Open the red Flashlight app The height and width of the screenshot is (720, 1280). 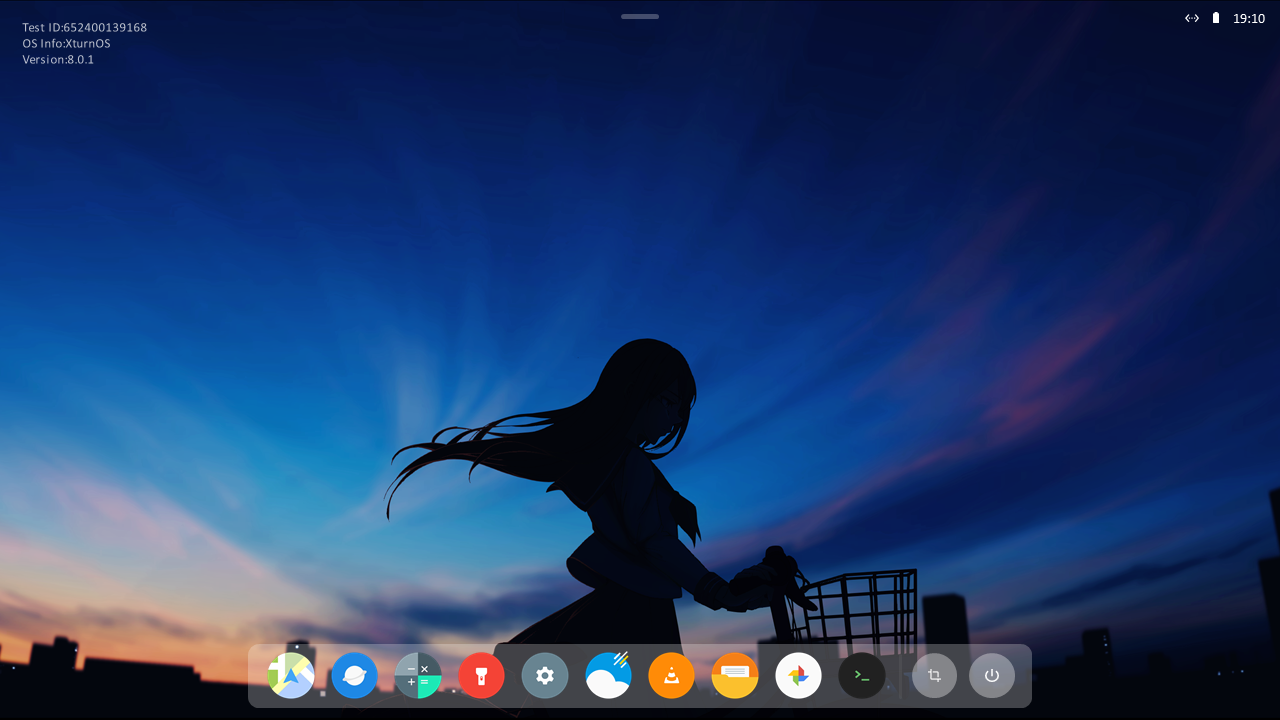(481, 676)
